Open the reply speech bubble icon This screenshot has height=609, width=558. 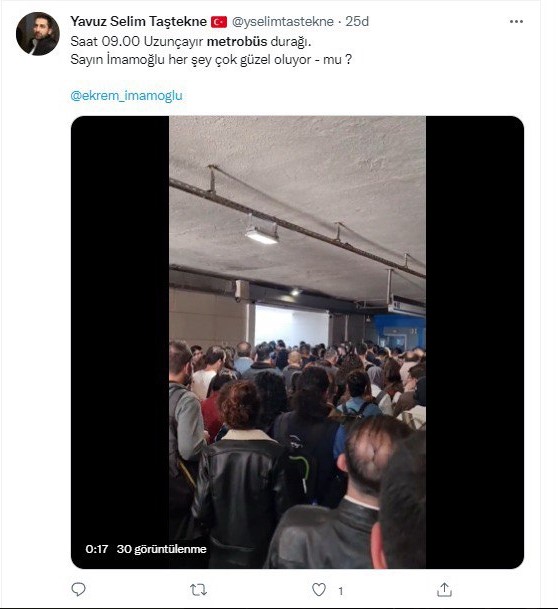coord(78,589)
